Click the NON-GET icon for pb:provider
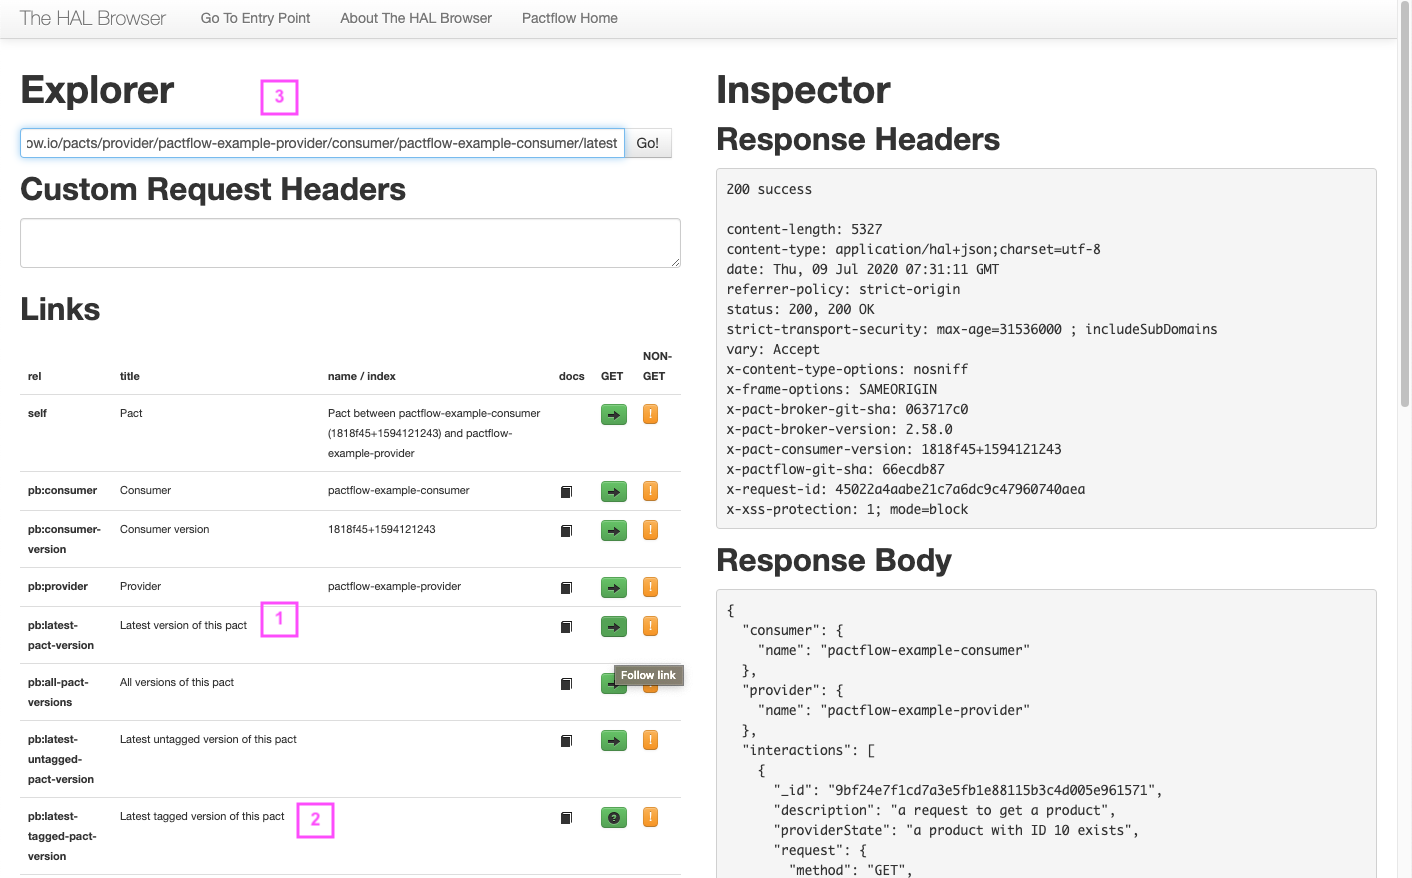The height and width of the screenshot is (878, 1412). click(x=650, y=587)
